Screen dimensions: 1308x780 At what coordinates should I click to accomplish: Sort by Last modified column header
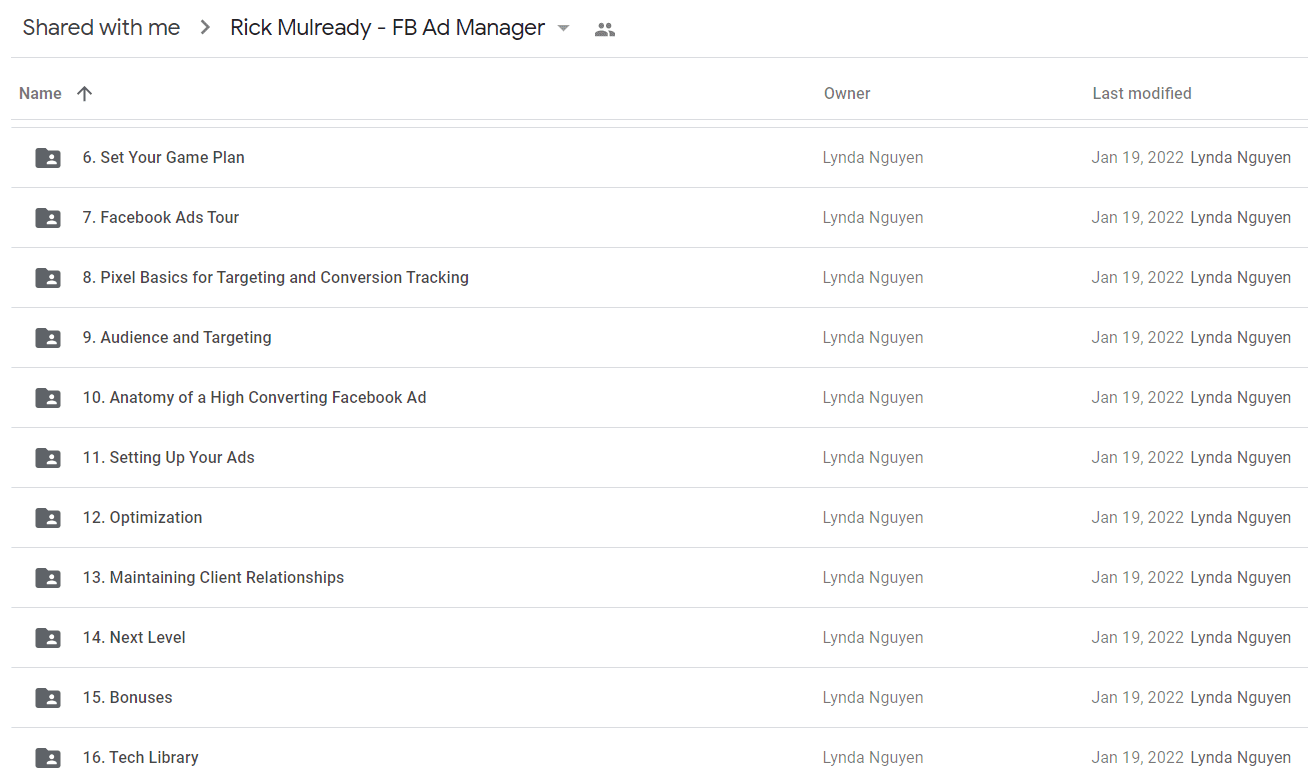coord(1142,93)
